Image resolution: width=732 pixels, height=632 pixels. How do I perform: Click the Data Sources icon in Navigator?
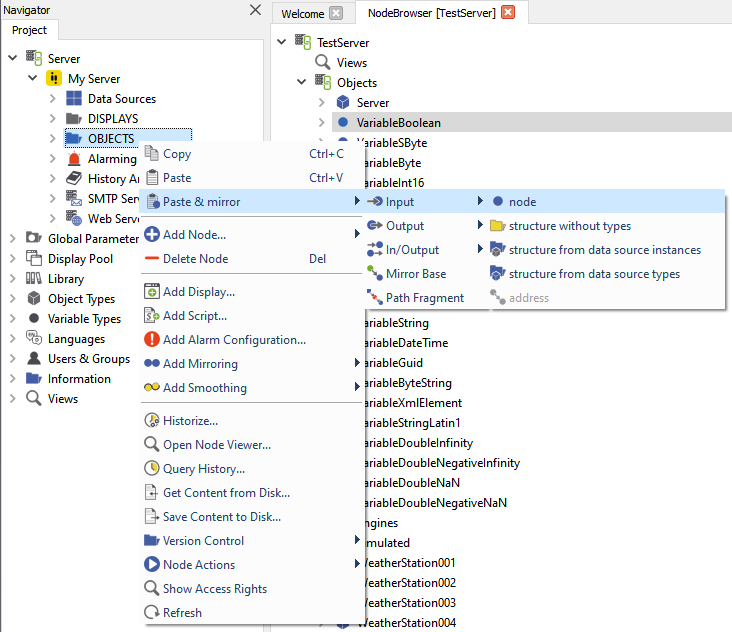click(74, 98)
